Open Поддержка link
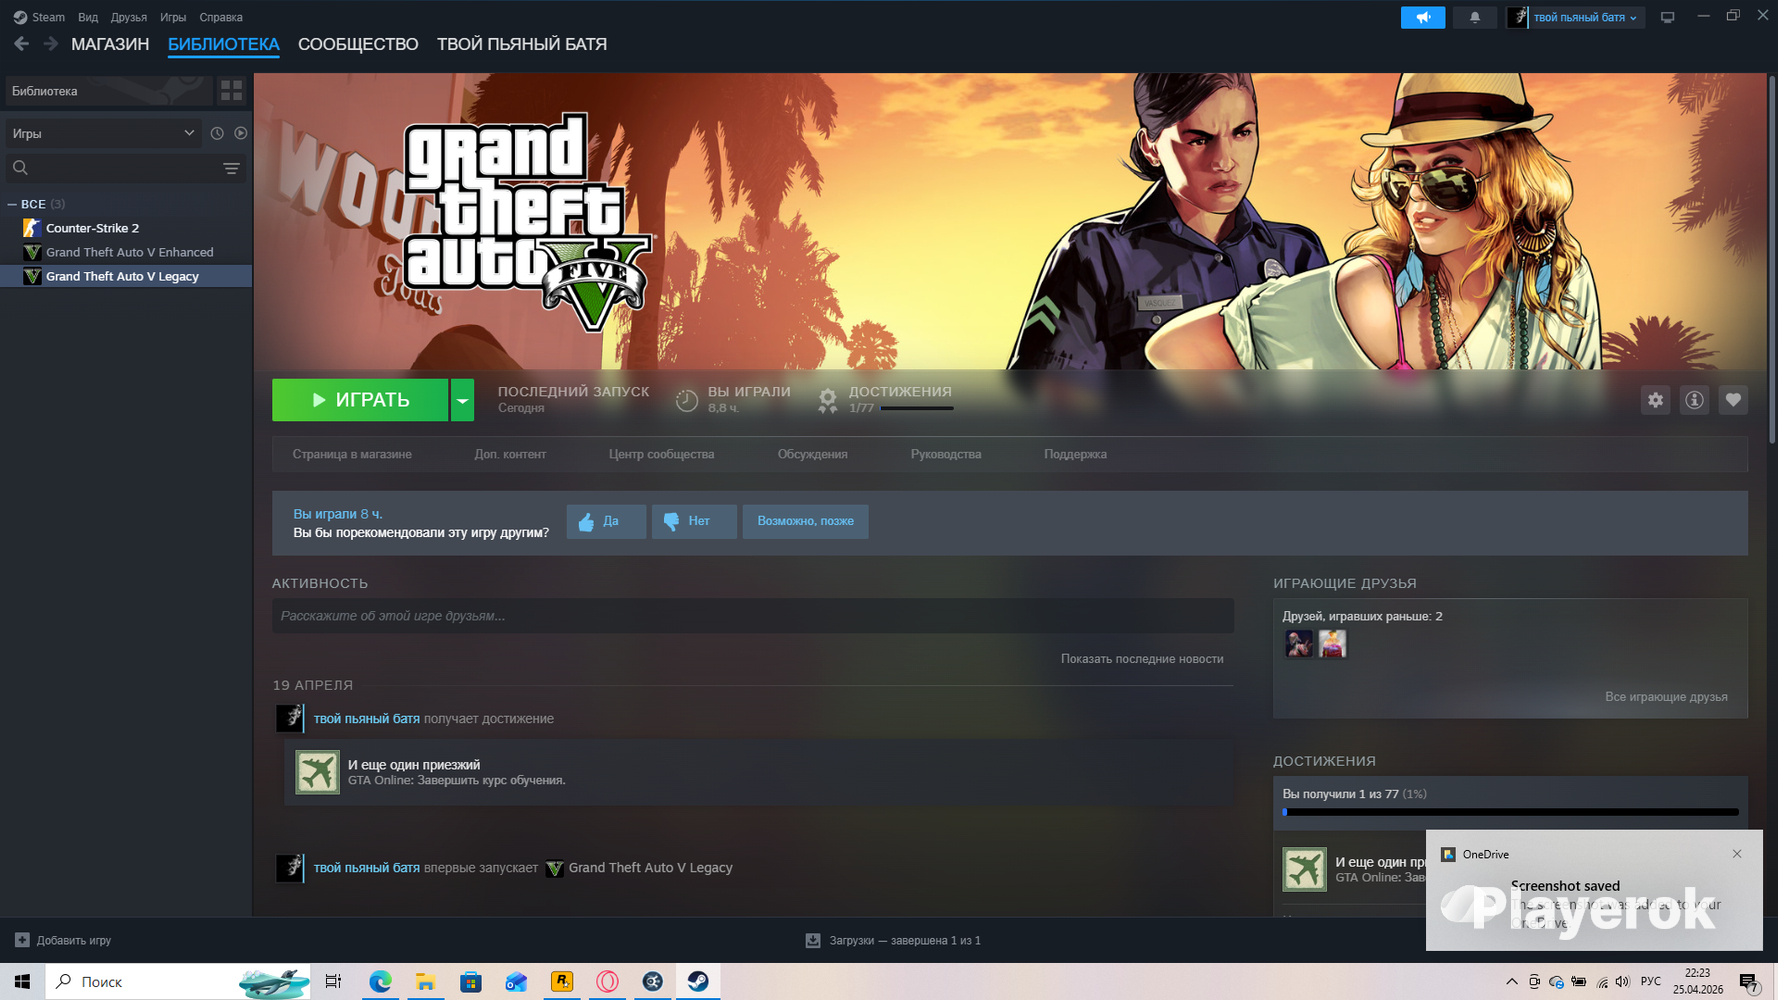This screenshot has height=1000, width=1778. pyautogui.click(x=1075, y=454)
